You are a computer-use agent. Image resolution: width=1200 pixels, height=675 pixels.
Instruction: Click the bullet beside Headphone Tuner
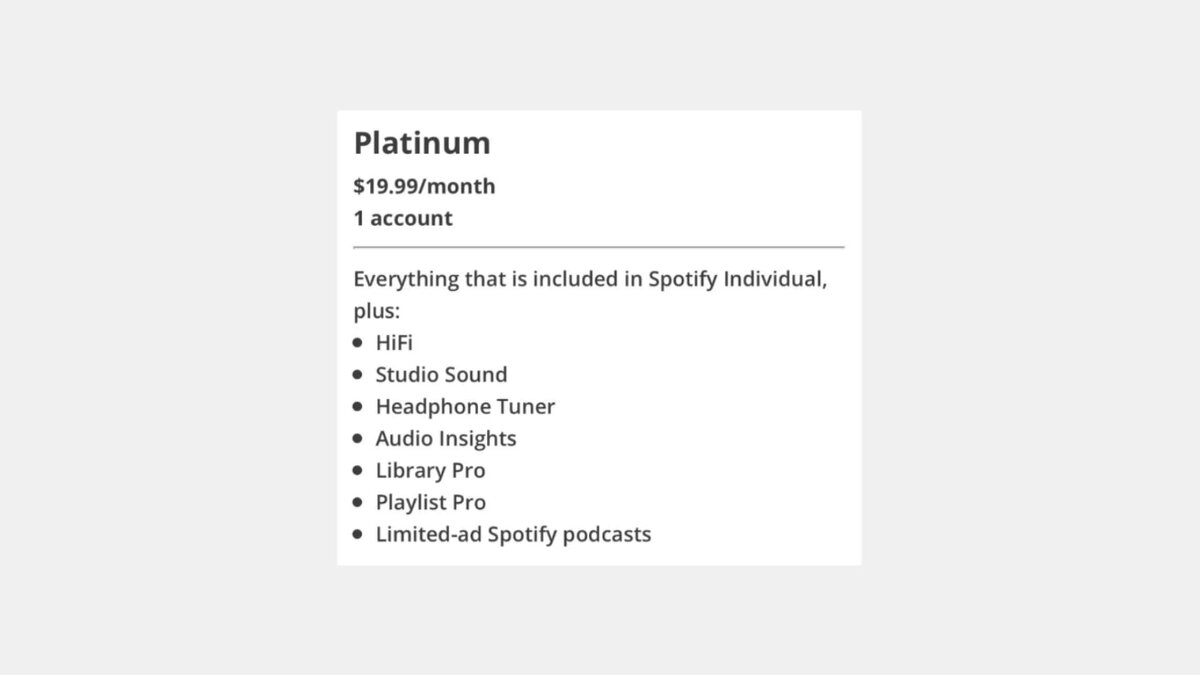point(358,406)
